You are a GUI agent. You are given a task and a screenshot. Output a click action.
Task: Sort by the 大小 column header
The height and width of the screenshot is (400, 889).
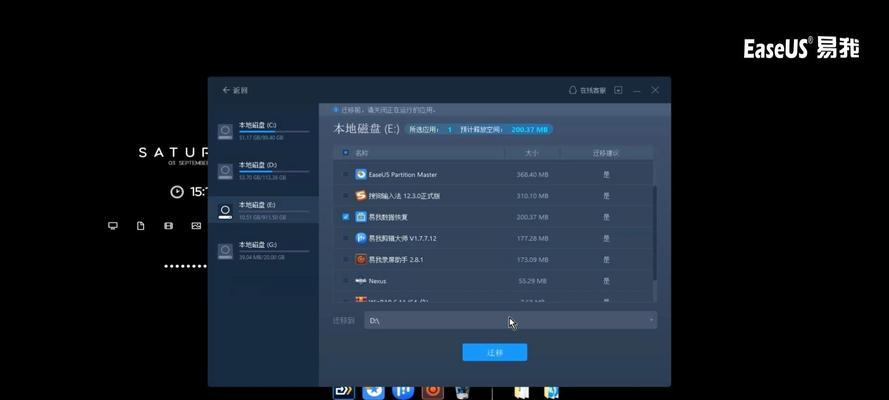532,153
